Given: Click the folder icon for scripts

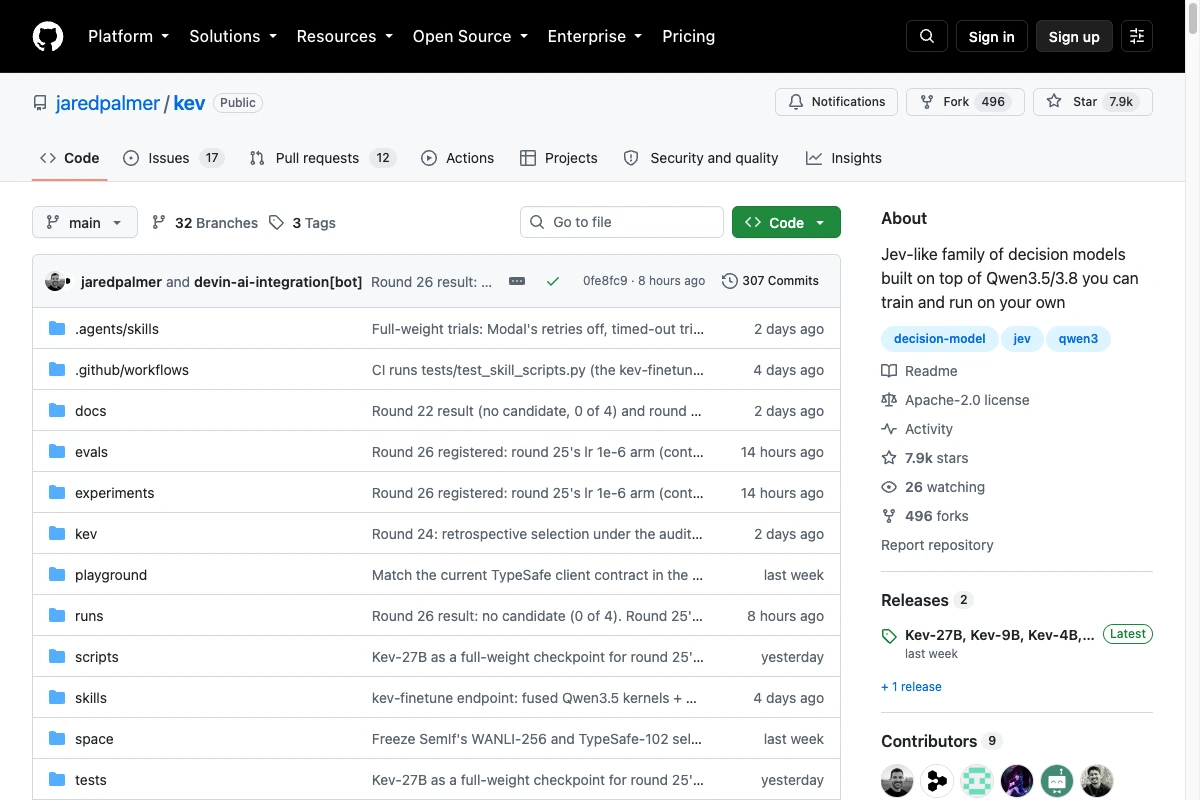Looking at the screenshot, I should tap(57, 657).
